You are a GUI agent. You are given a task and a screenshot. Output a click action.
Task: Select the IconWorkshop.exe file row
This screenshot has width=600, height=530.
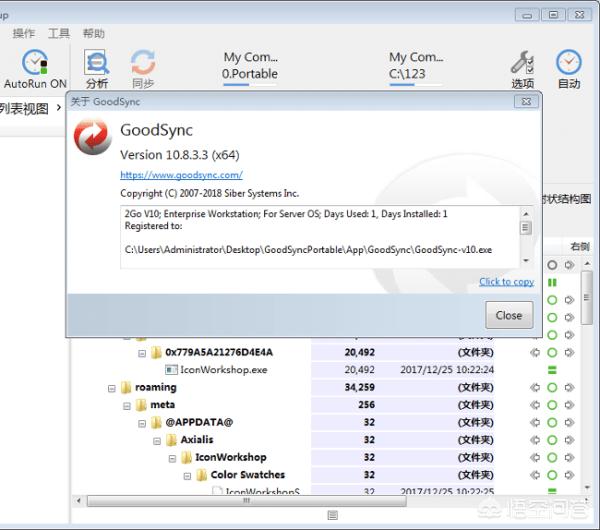coord(282,370)
